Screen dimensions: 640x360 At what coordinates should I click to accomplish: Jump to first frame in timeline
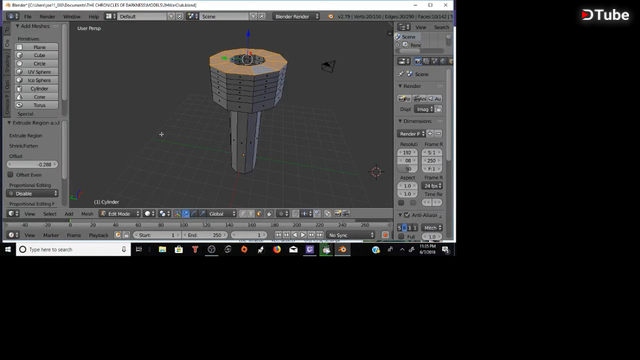[x=278, y=235]
